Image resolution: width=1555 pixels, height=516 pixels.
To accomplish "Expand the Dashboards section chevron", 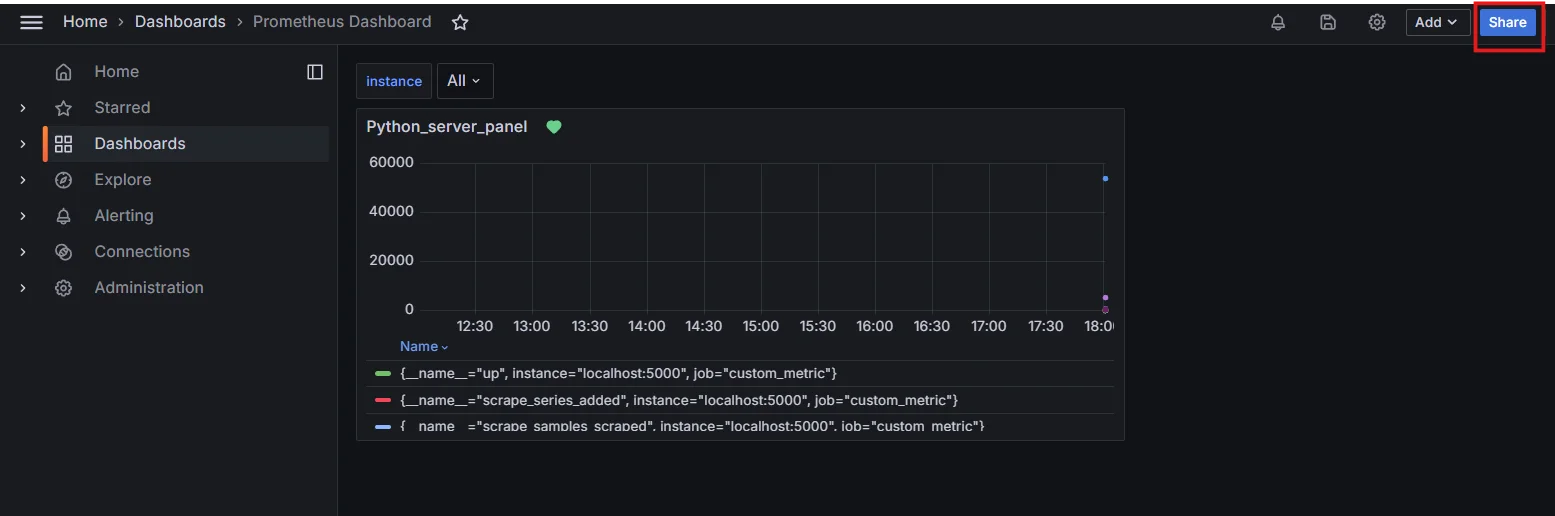I will [x=23, y=144].
